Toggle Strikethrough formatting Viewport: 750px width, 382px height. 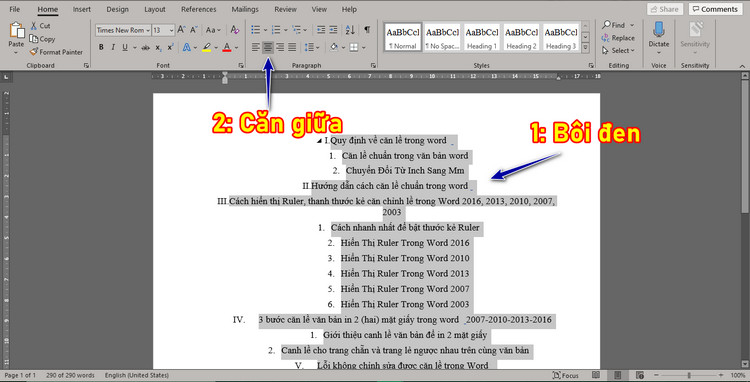point(146,47)
